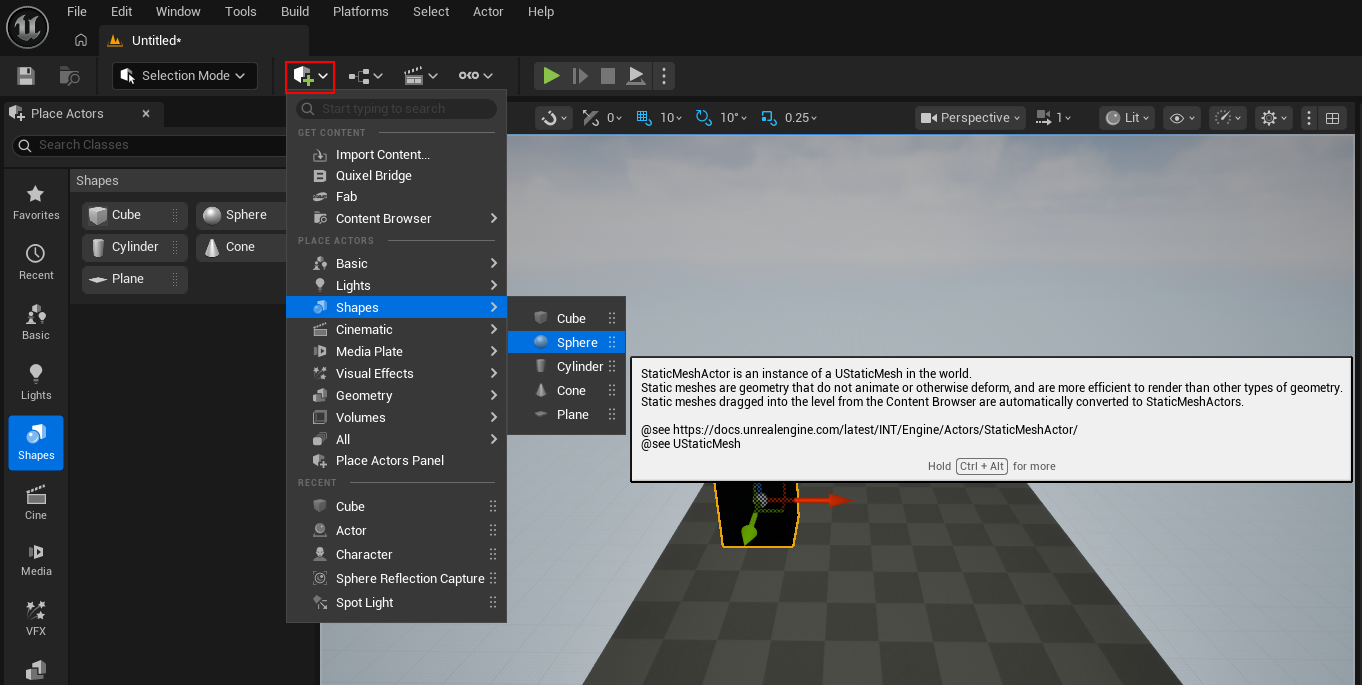Expand the Cinematic submenu

[x=396, y=330]
